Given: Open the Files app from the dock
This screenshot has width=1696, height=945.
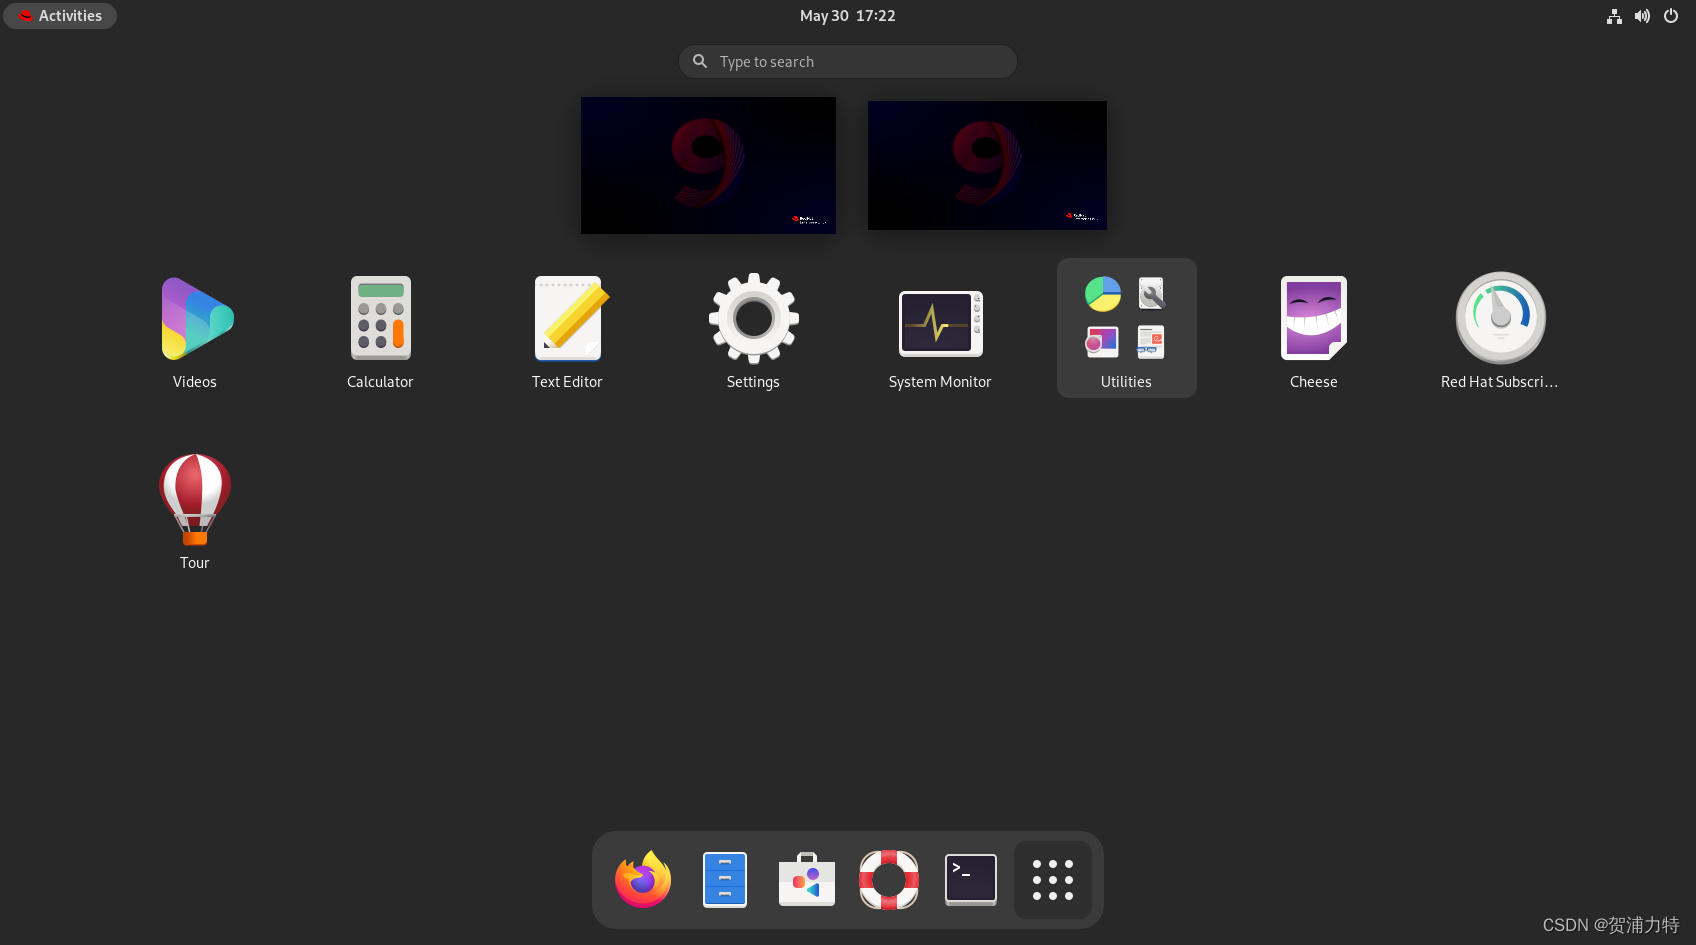Looking at the screenshot, I should coord(724,880).
